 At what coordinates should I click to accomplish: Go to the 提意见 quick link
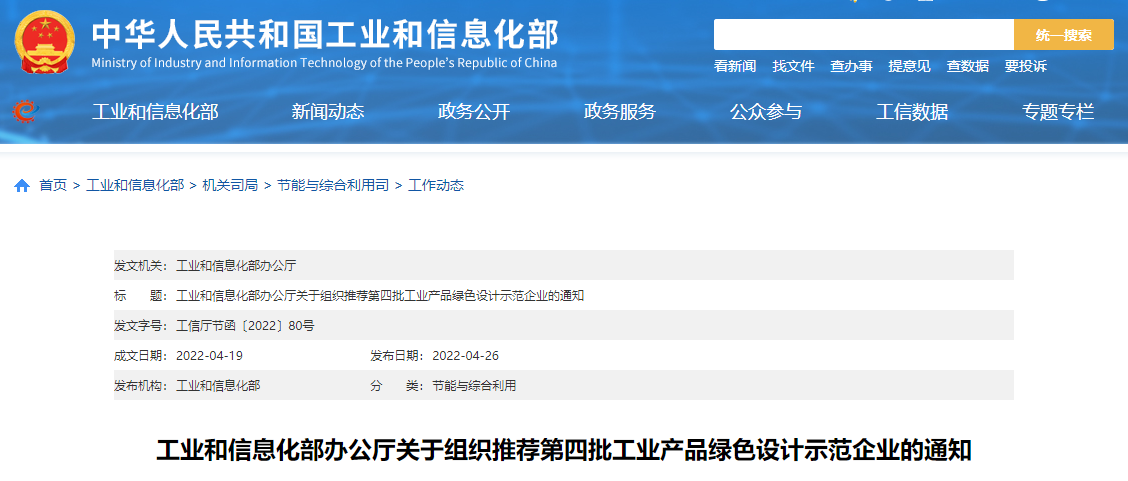tap(909, 66)
